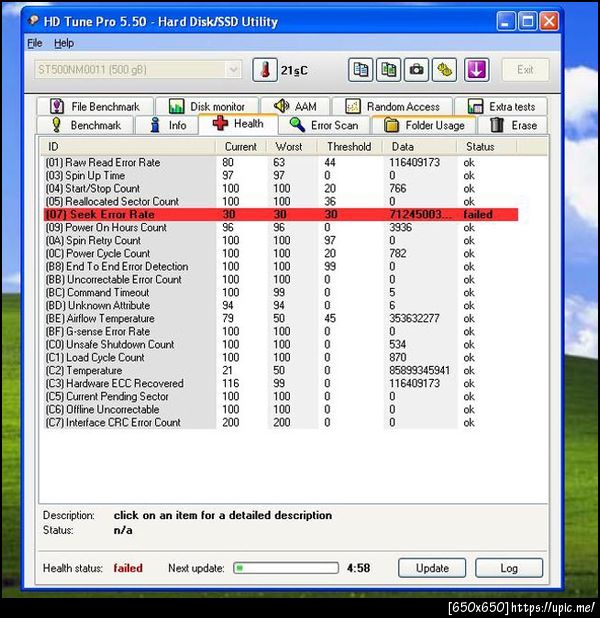
Task: Click the Data column header
Action: coord(419,147)
